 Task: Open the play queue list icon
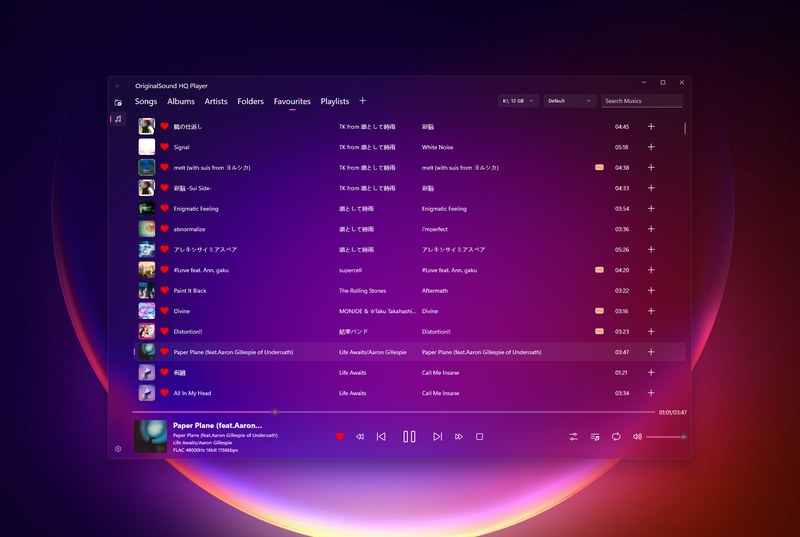tap(595, 437)
